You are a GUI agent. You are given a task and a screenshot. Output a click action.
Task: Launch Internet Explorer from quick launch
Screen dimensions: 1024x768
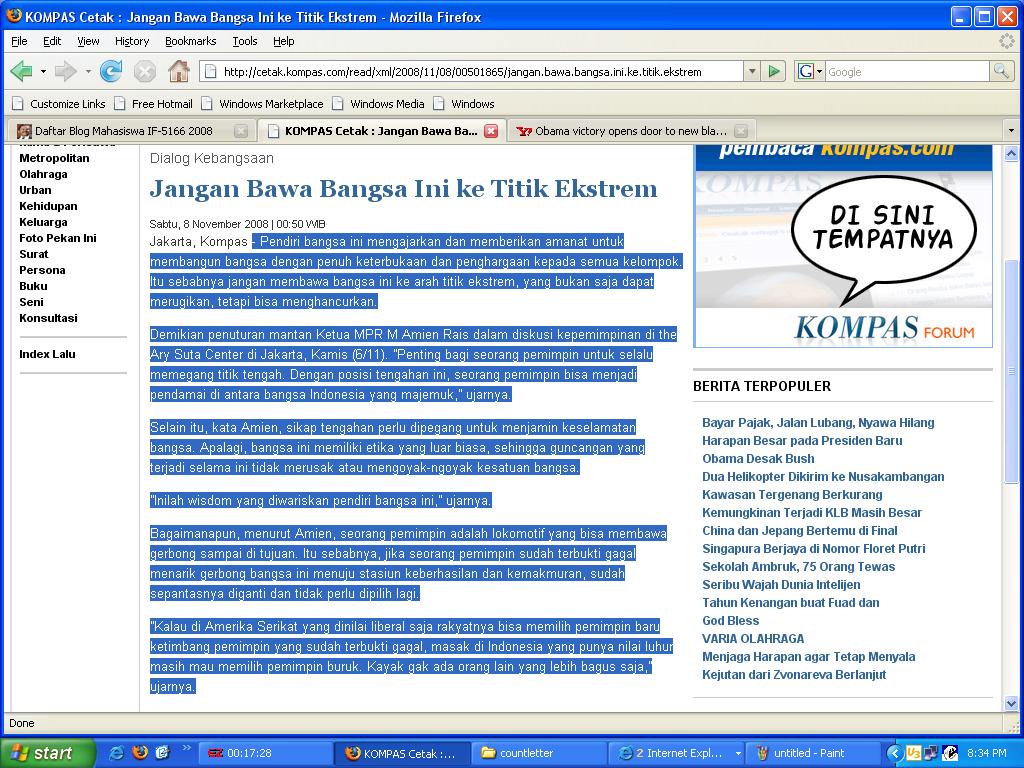[116, 753]
